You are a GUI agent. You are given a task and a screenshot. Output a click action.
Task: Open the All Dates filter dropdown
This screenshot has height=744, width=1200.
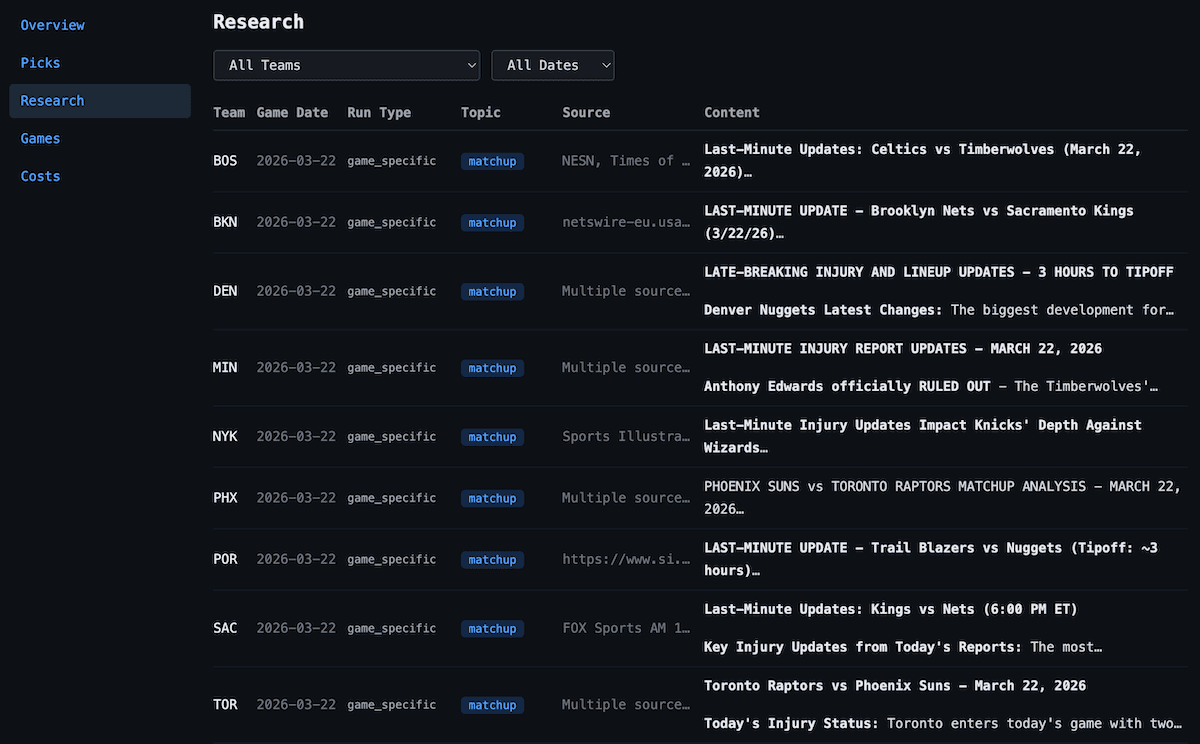click(552, 65)
